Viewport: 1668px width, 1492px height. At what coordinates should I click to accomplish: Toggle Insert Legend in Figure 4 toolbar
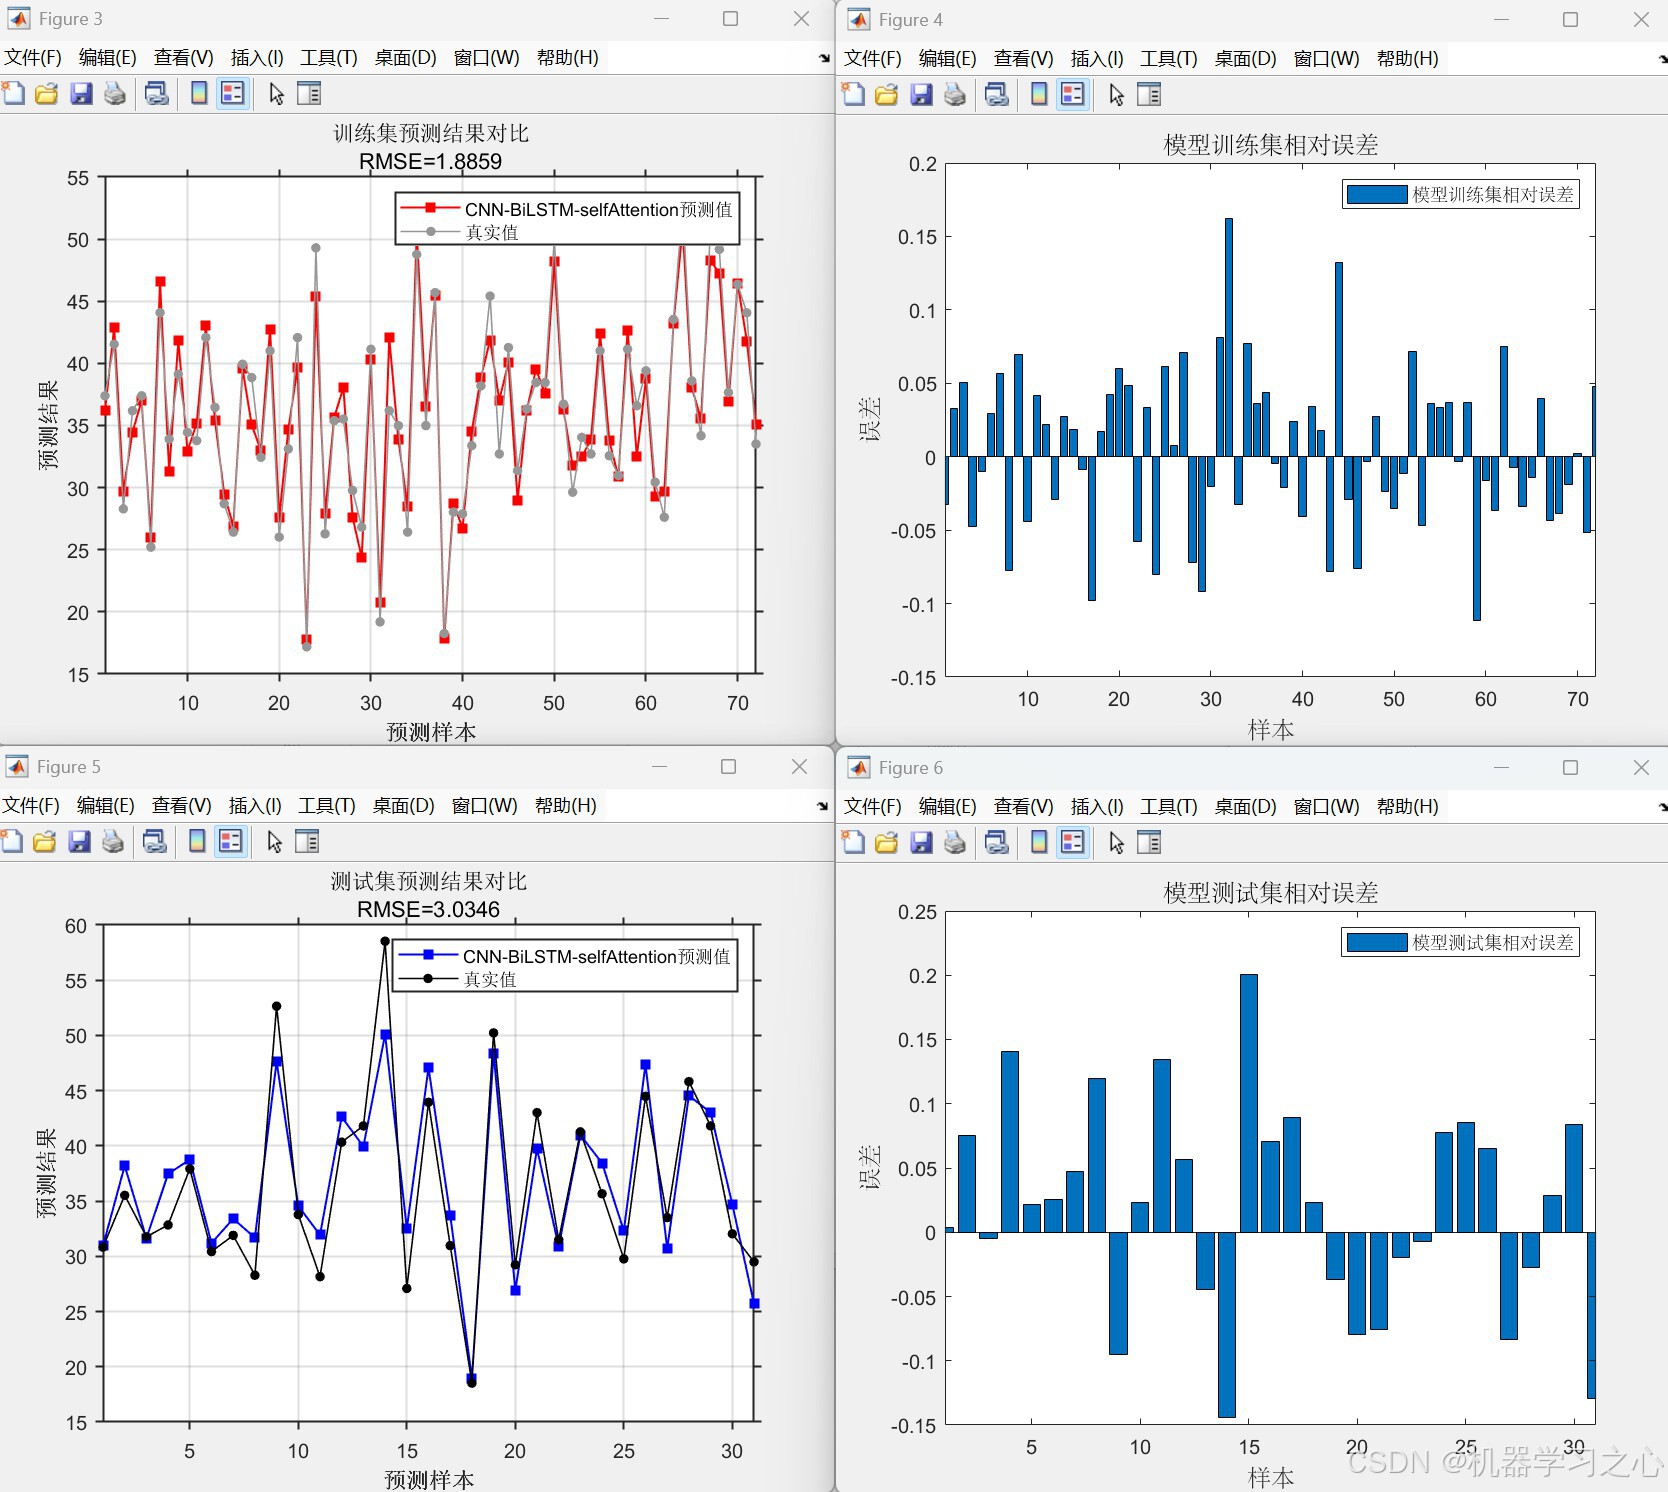tap(1073, 95)
